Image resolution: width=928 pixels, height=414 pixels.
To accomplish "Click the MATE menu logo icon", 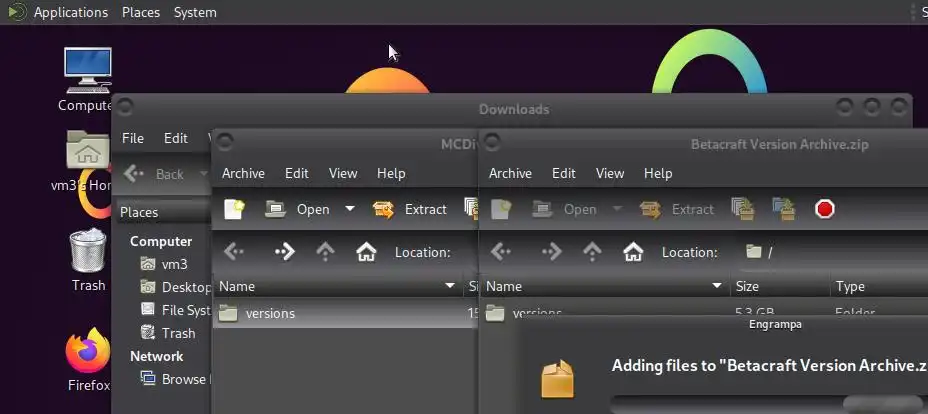I will pyautogui.click(x=17, y=12).
